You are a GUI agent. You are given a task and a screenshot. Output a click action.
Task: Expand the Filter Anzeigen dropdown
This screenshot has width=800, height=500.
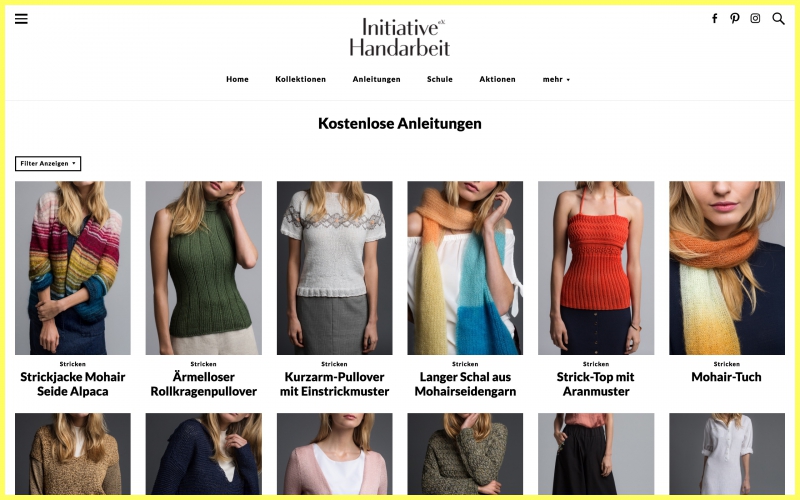48,163
